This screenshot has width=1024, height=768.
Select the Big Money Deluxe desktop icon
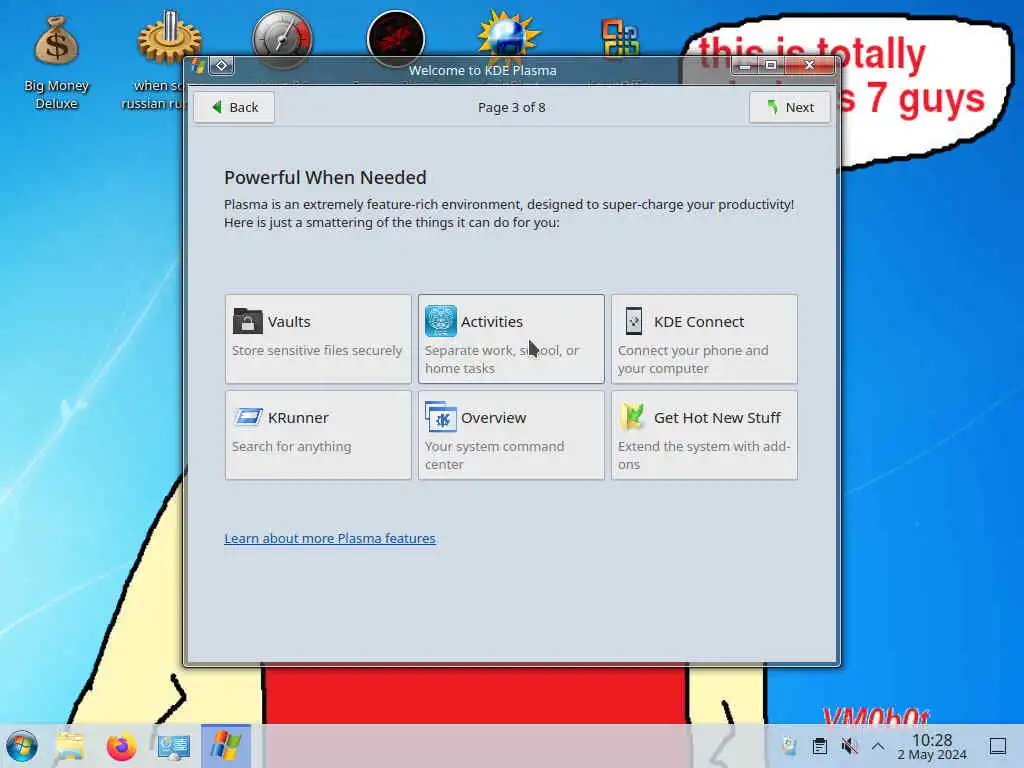[x=56, y=62]
